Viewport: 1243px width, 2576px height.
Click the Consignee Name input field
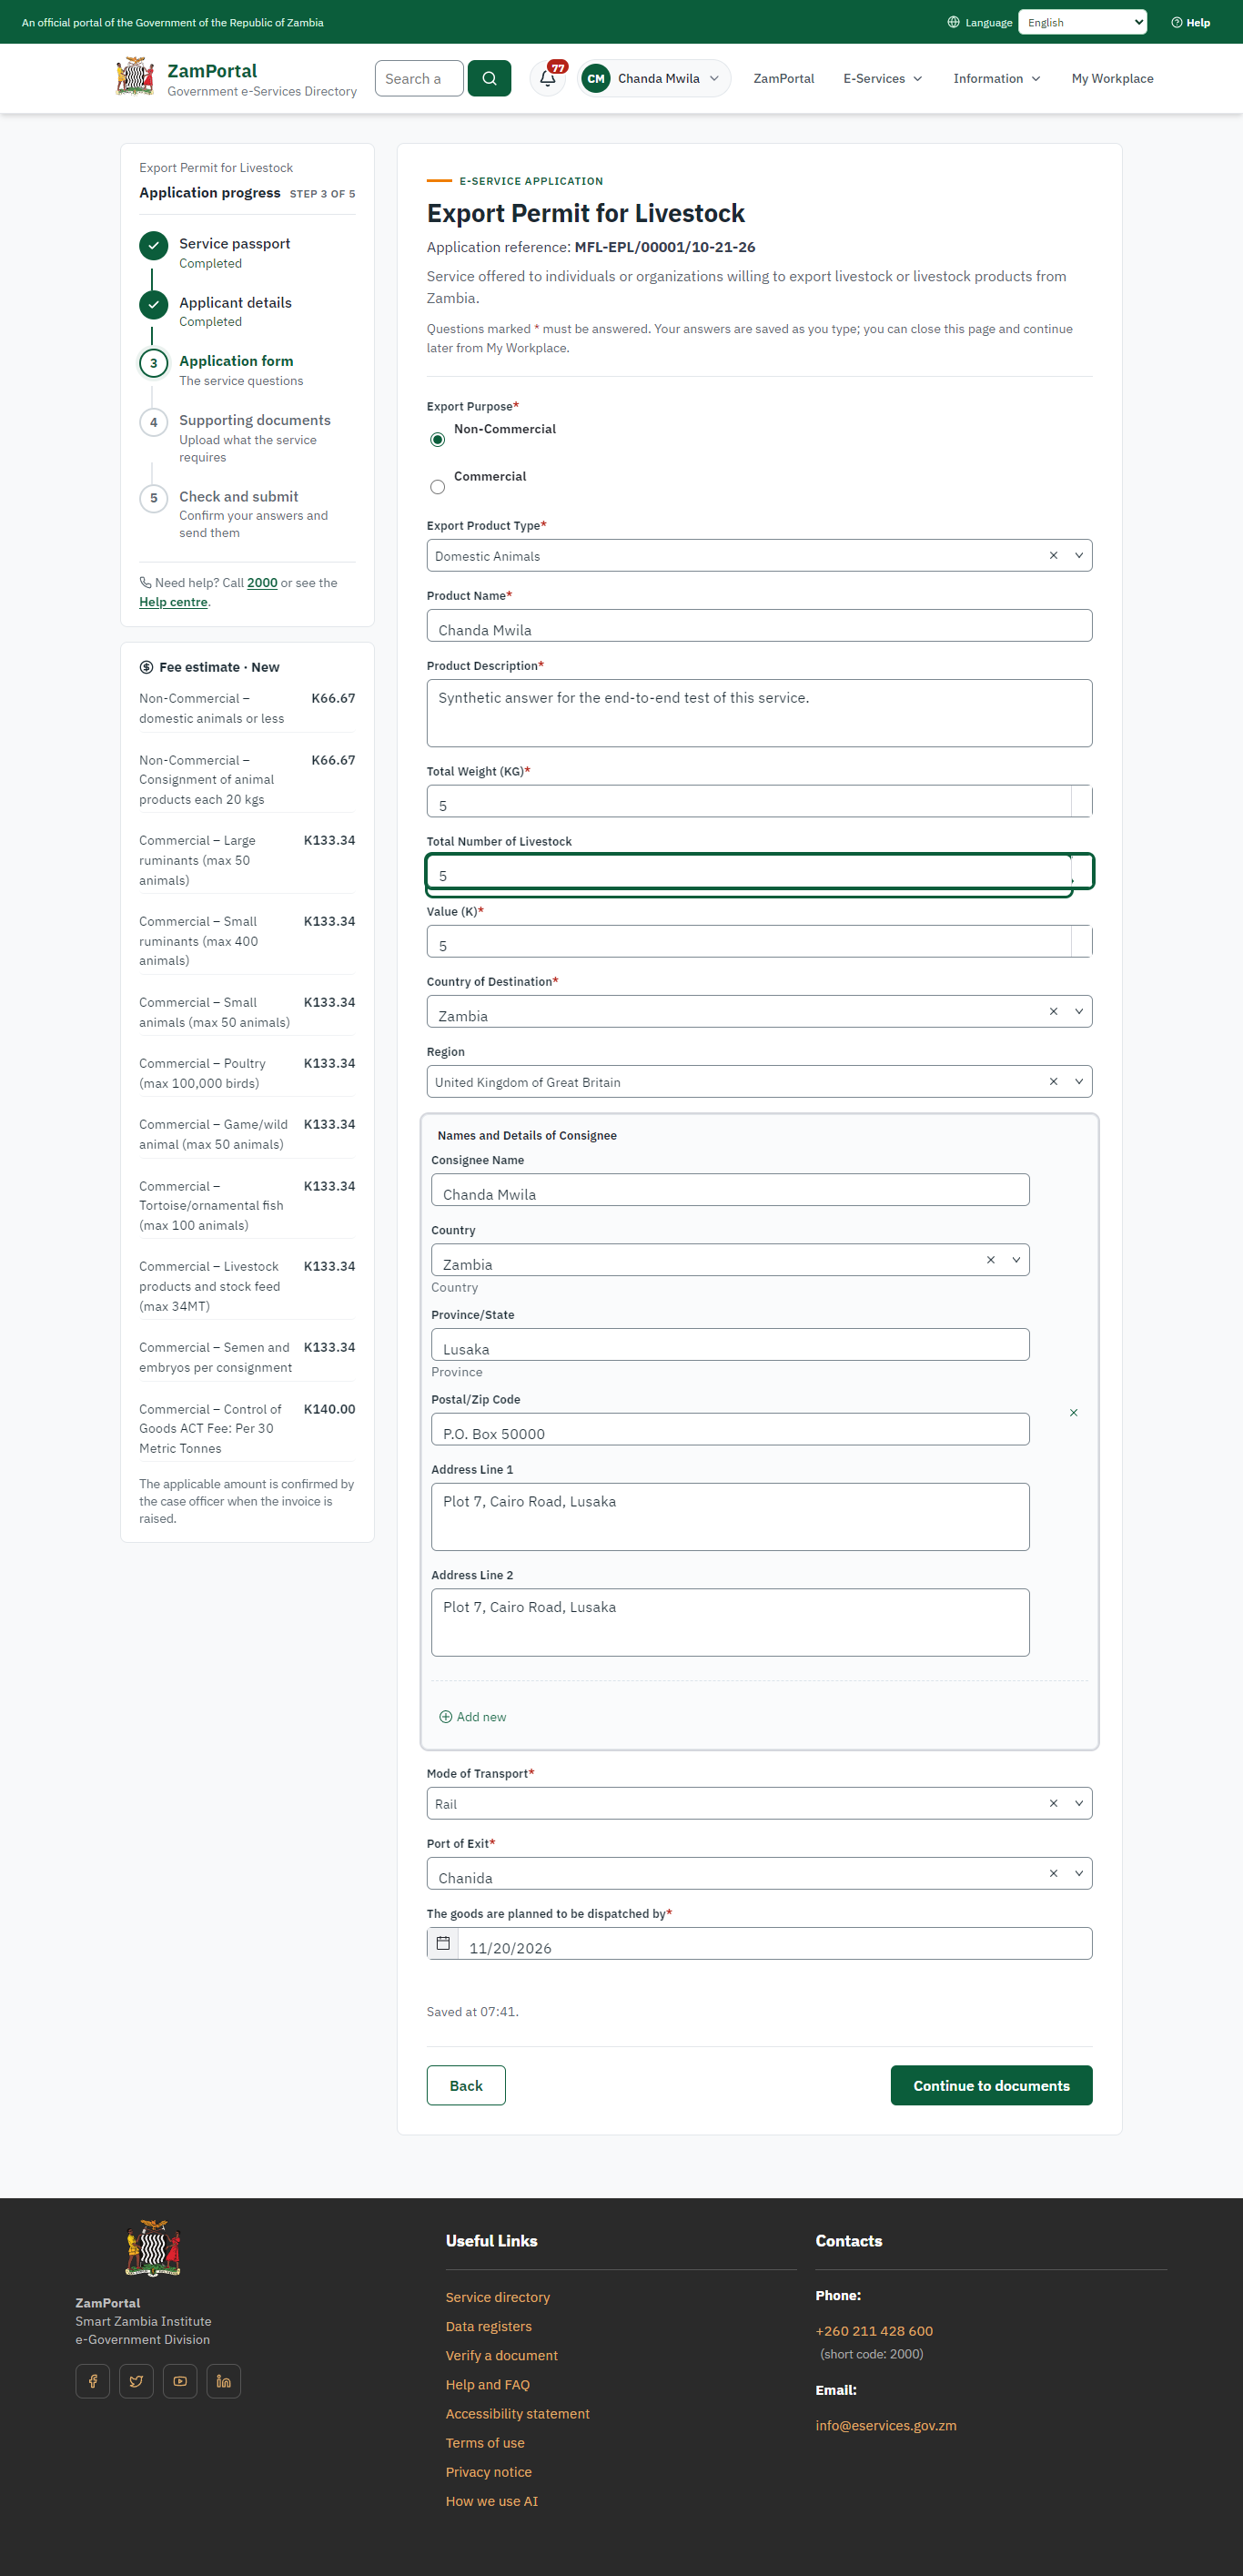coord(730,1190)
